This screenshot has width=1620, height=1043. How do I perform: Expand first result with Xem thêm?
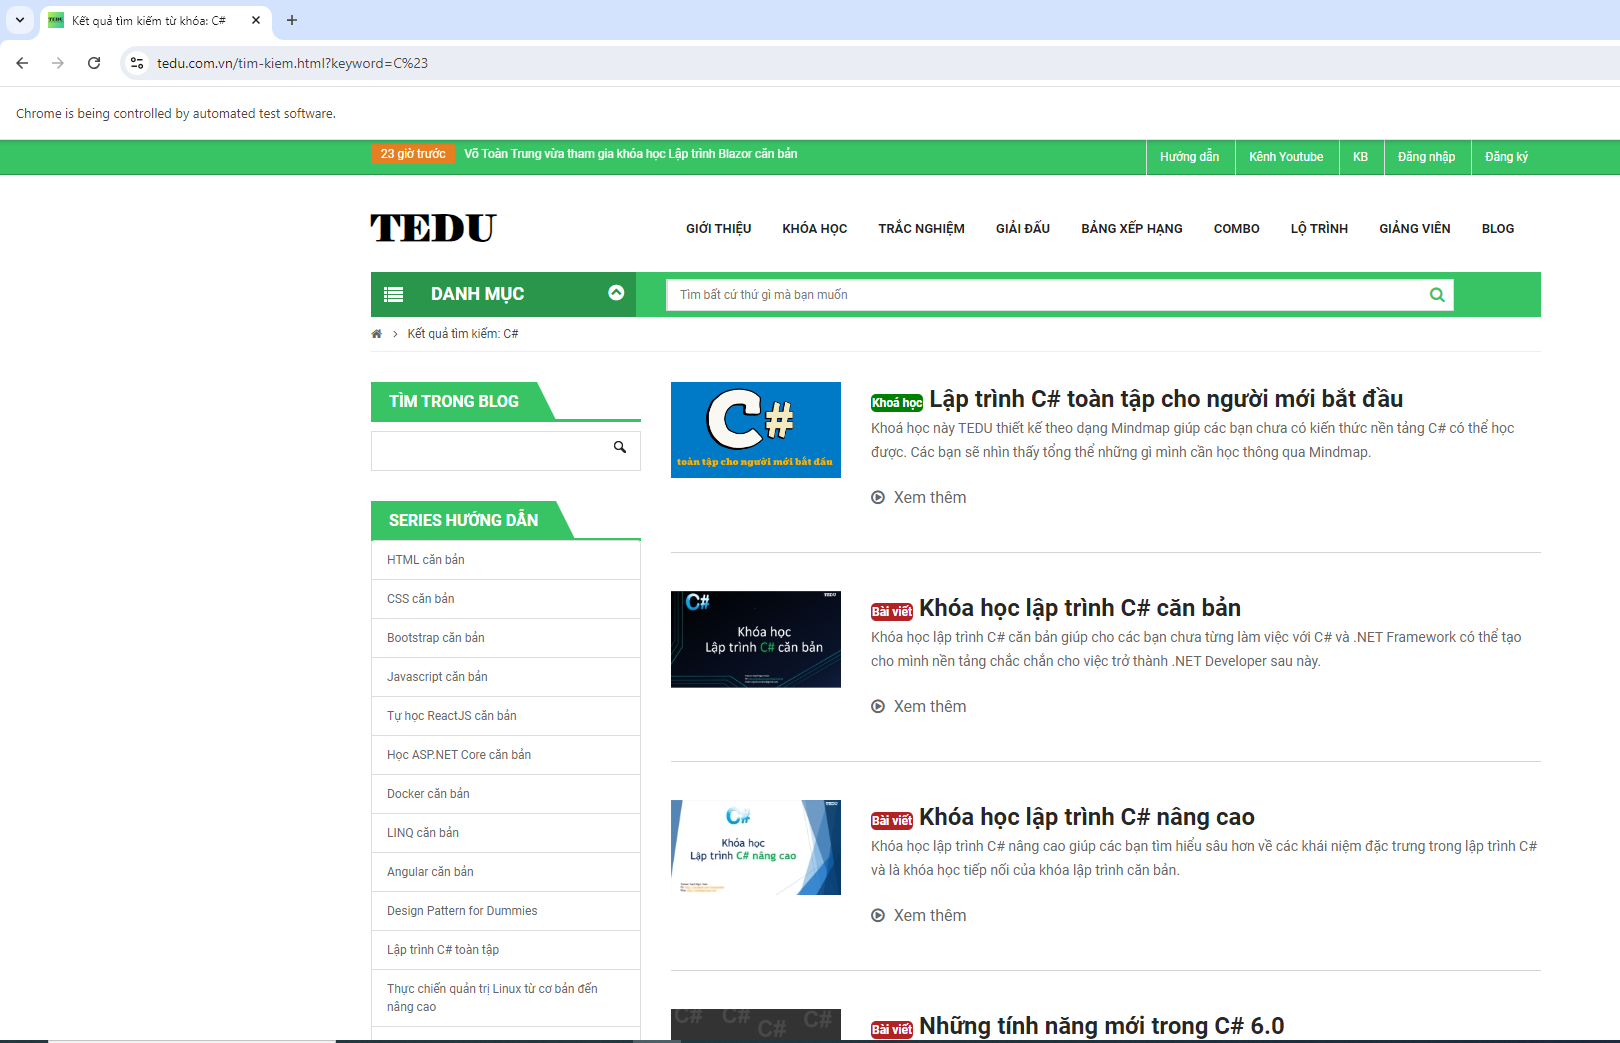point(929,498)
